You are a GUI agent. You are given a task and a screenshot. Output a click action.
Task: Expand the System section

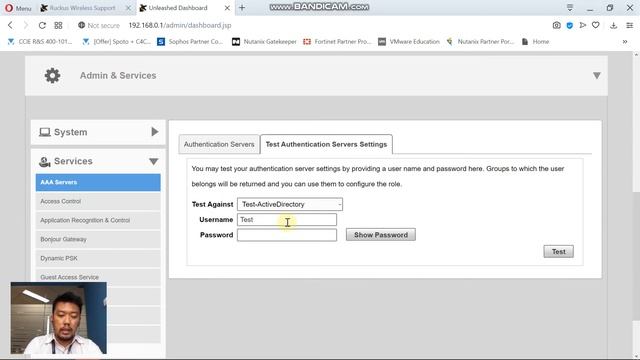click(x=98, y=132)
